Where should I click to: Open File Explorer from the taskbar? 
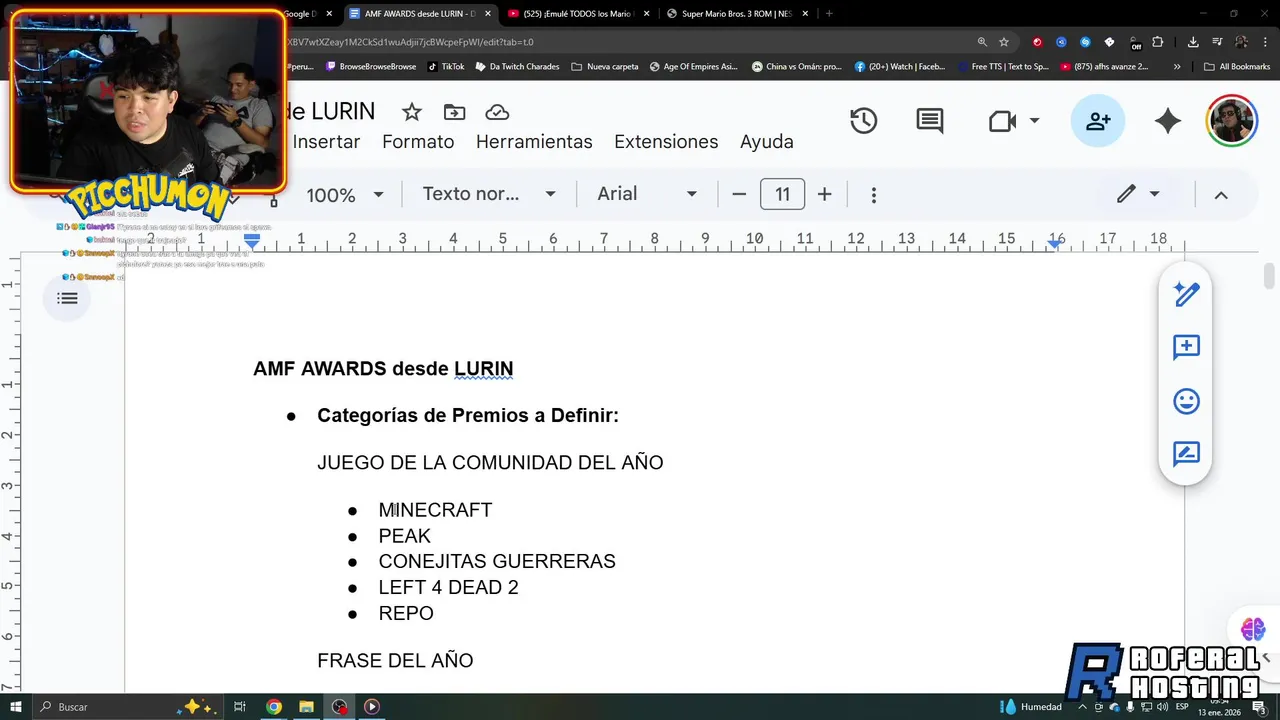pyautogui.click(x=306, y=707)
